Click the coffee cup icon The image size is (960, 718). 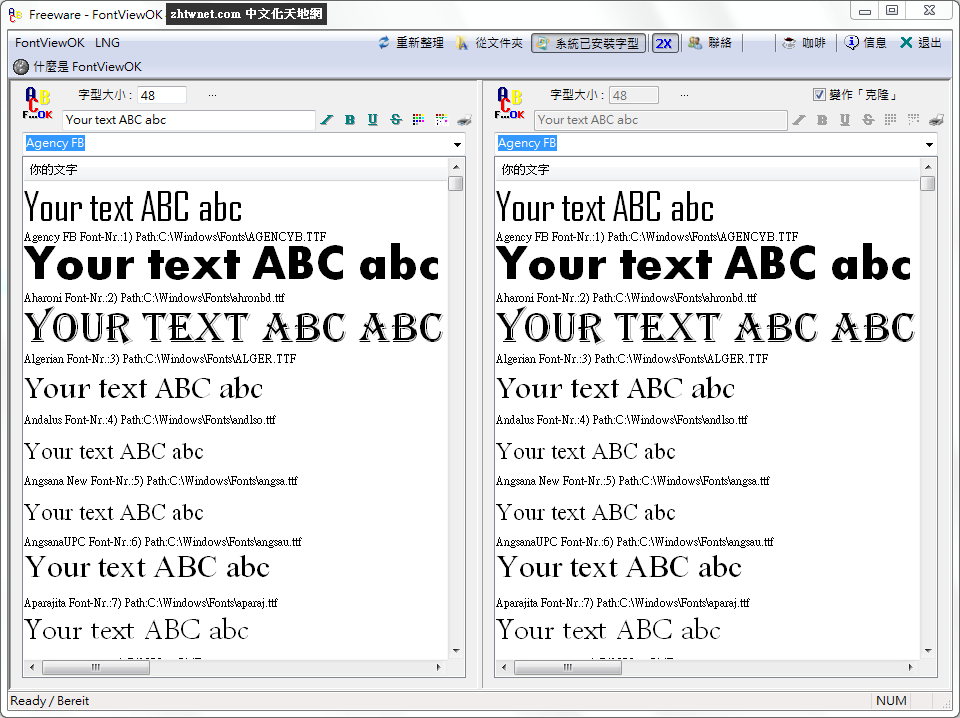pos(789,43)
